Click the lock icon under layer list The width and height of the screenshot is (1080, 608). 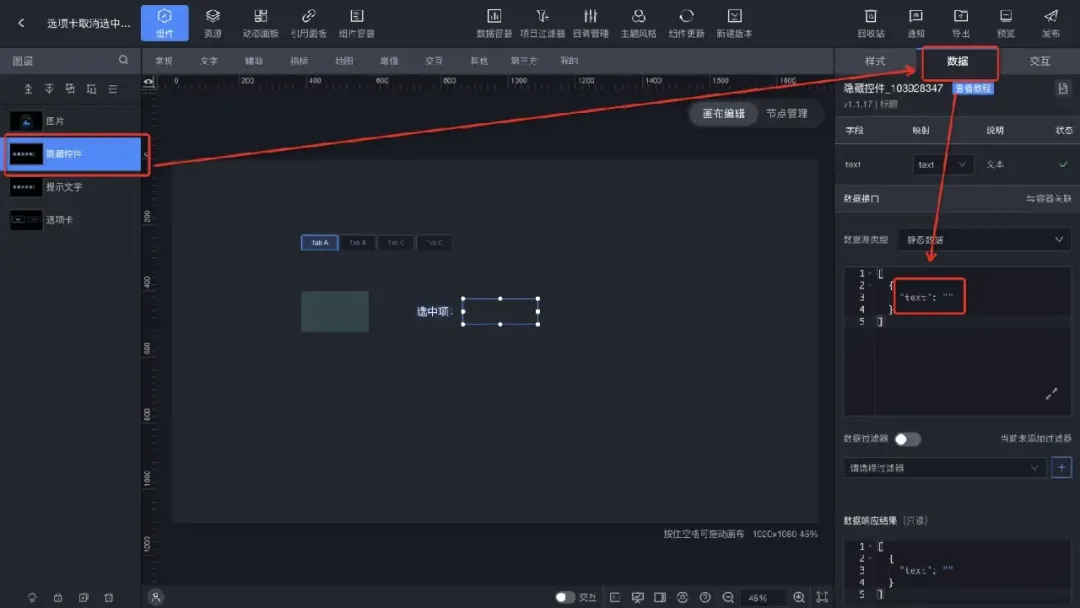point(58,598)
